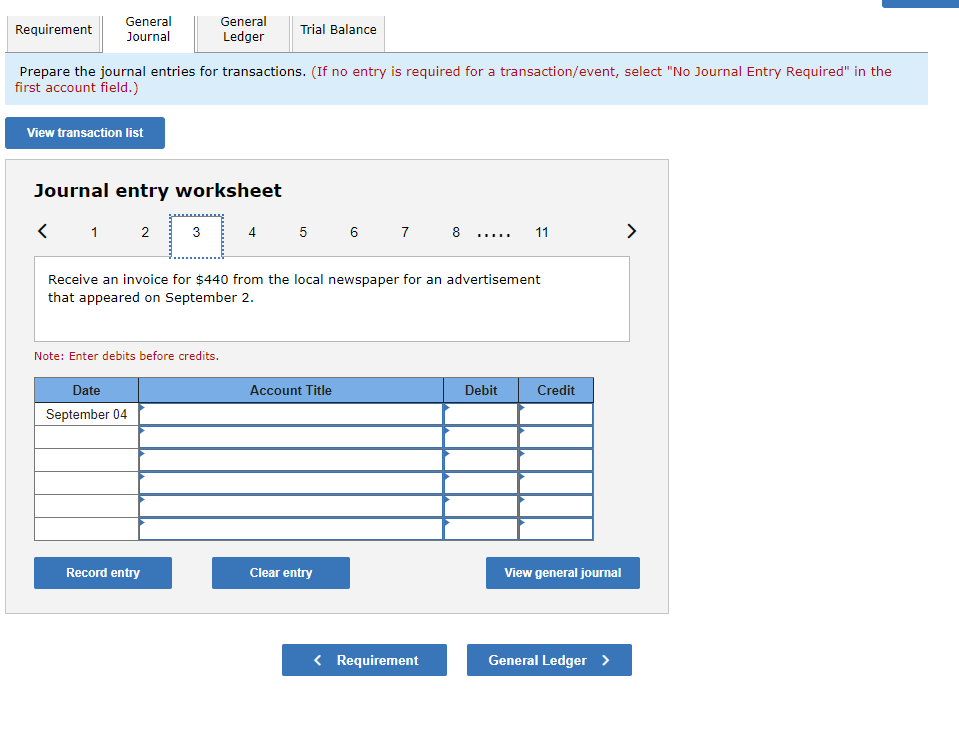The image size is (959, 734).
Task: Select journal entry 8
Action: pyautogui.click(x=456, y=232)
